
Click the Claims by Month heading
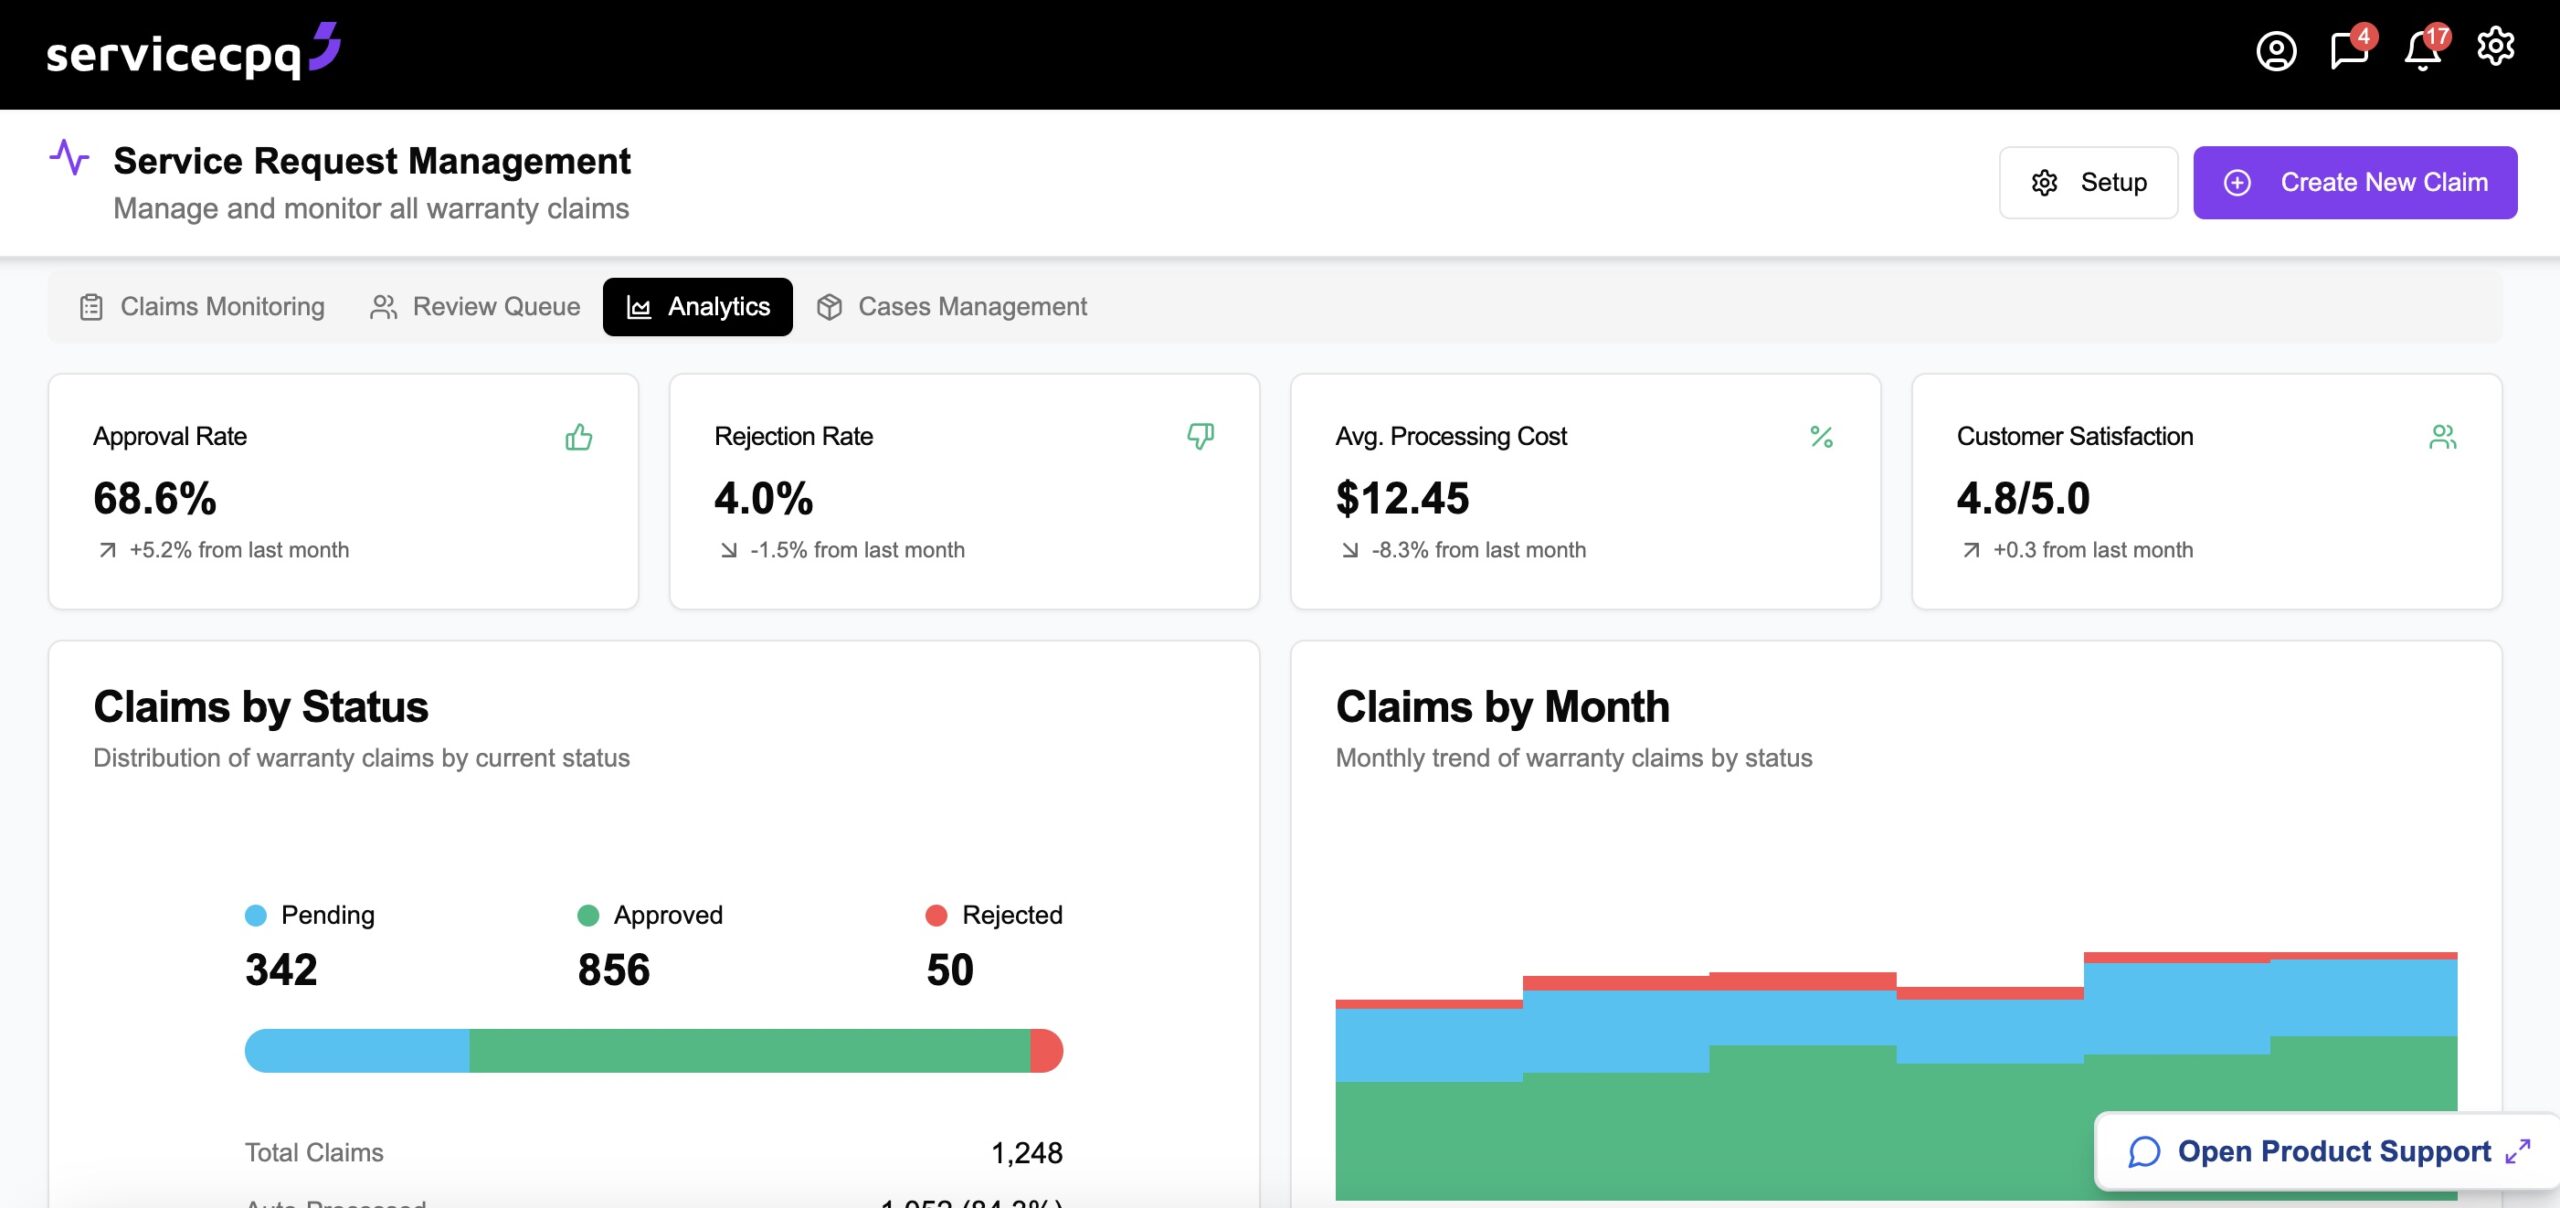(x=1502, y=707)
